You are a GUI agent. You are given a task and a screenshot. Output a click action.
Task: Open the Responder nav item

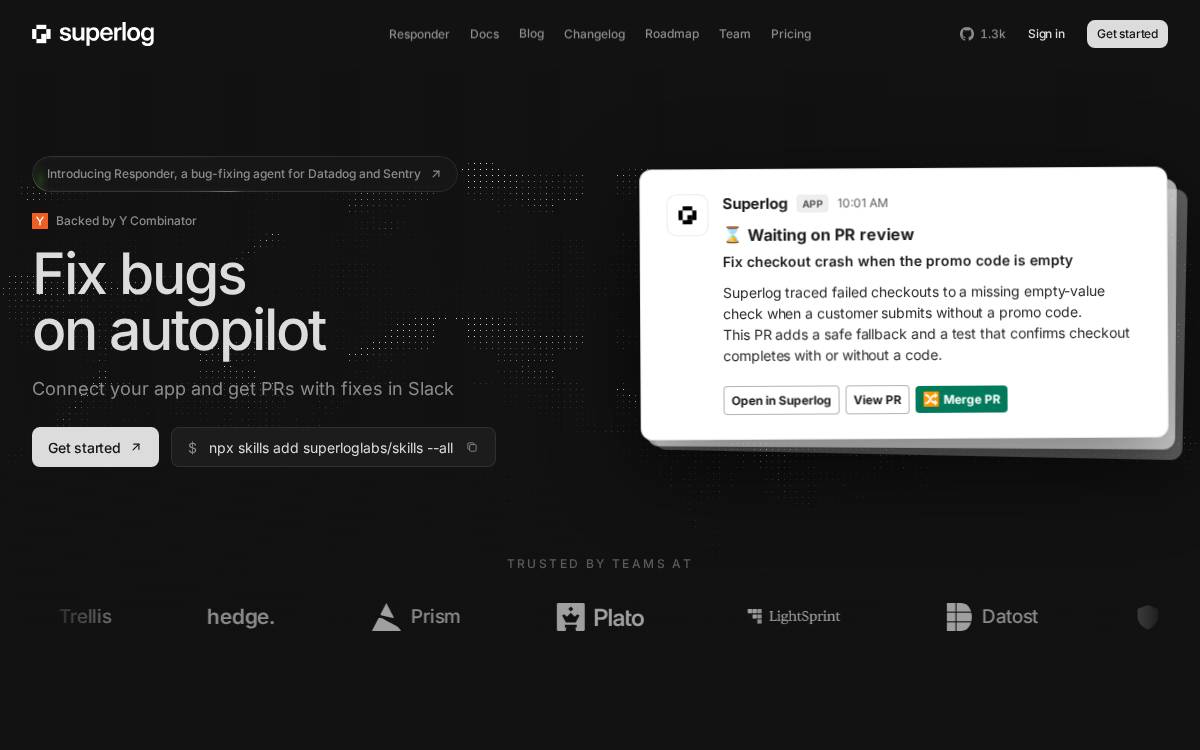[419, 34]
